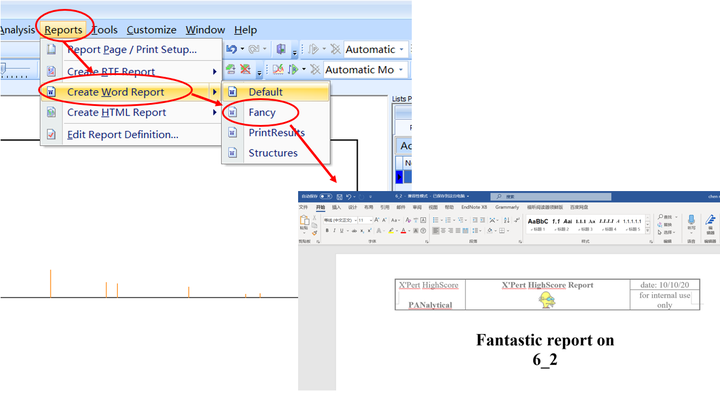Click the red X delete pattern icon
The height and width of the screenshot is (400, 720).
(246, 69)
